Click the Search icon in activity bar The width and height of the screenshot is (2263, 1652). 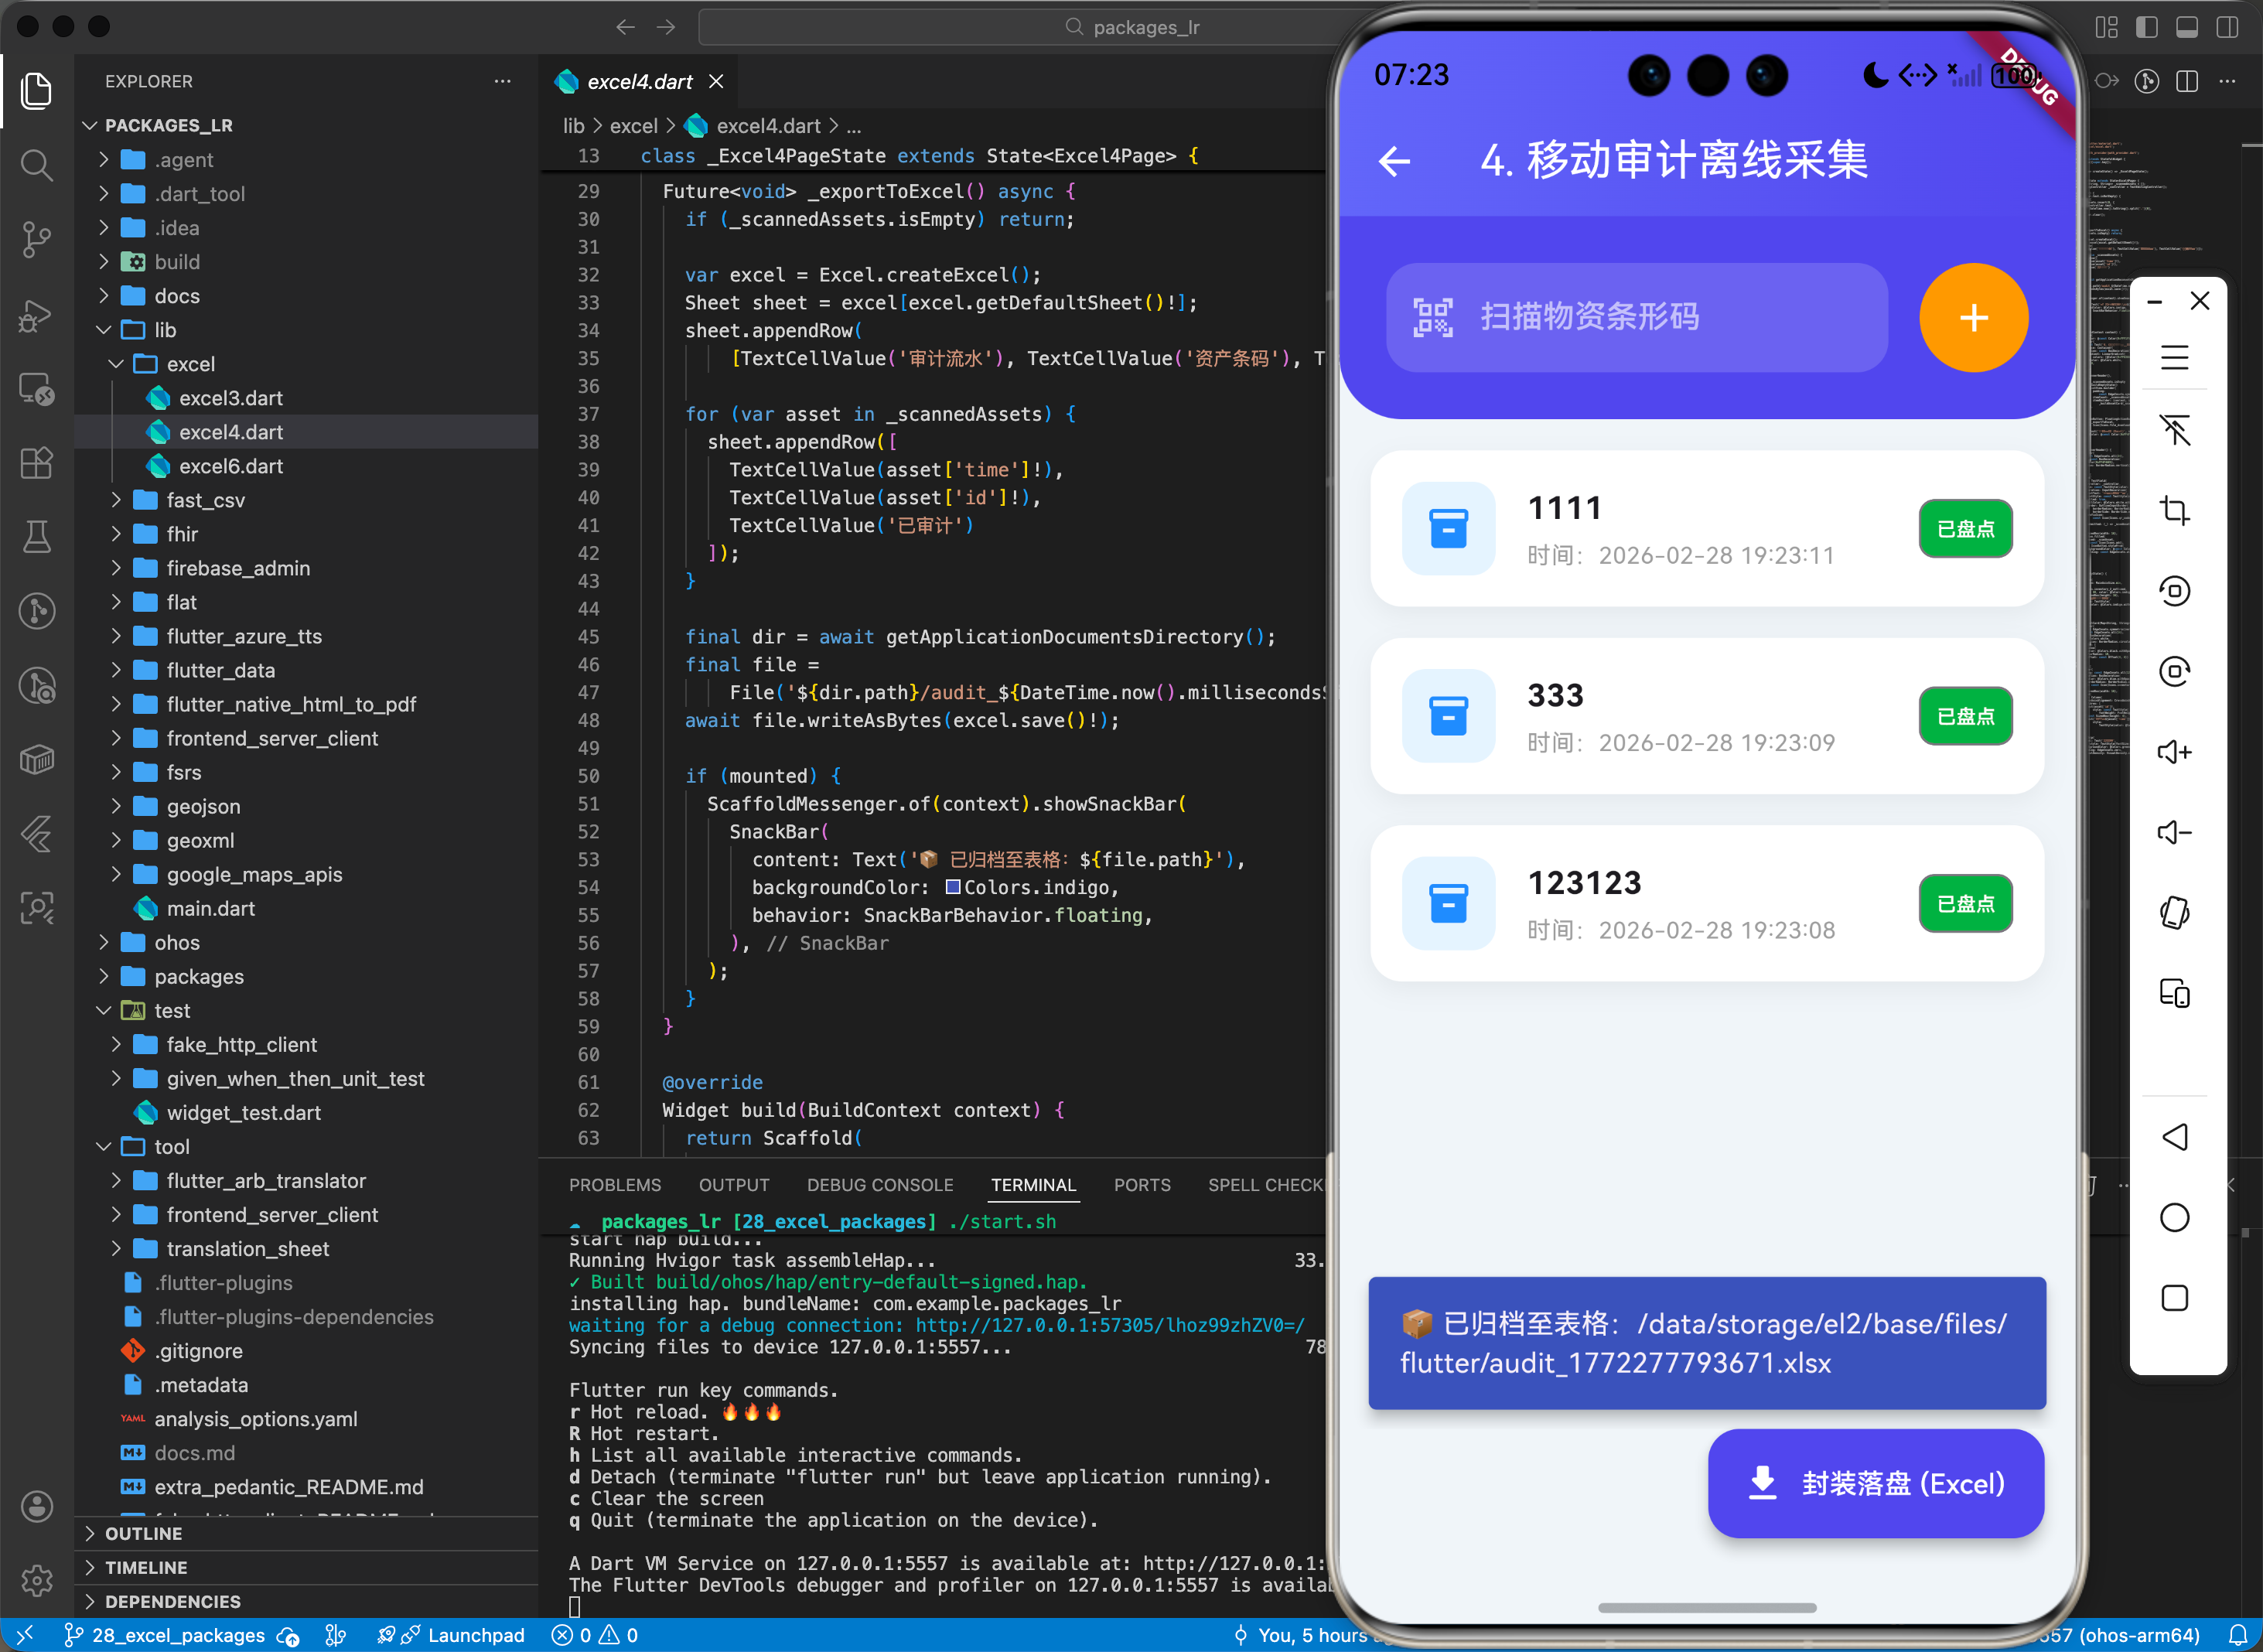point(36,164)
